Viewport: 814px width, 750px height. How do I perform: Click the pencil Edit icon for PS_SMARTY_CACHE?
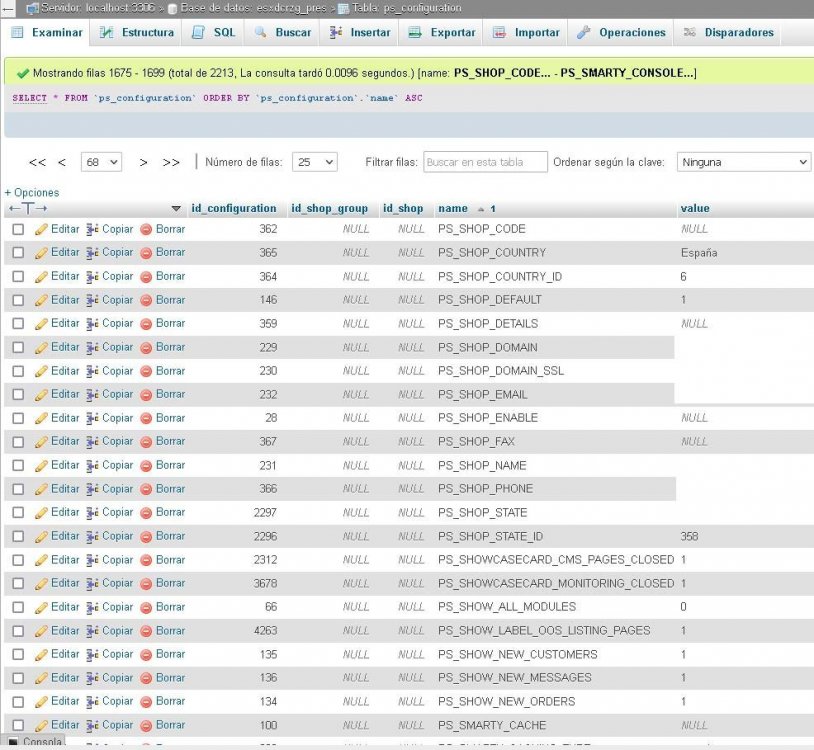click(42, 725)
